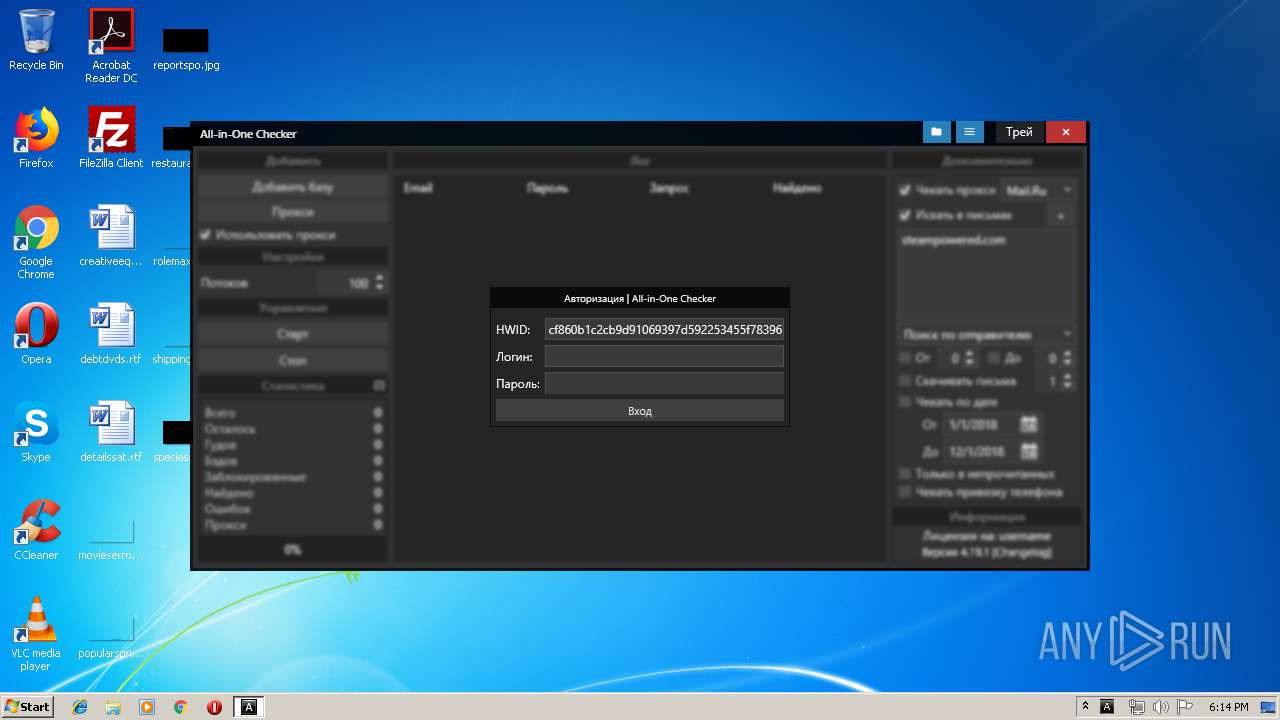The width and height of the screenshot is (1280, 720).
Task: Open the Chrome taskbar icon
Action: click(181, 707)
